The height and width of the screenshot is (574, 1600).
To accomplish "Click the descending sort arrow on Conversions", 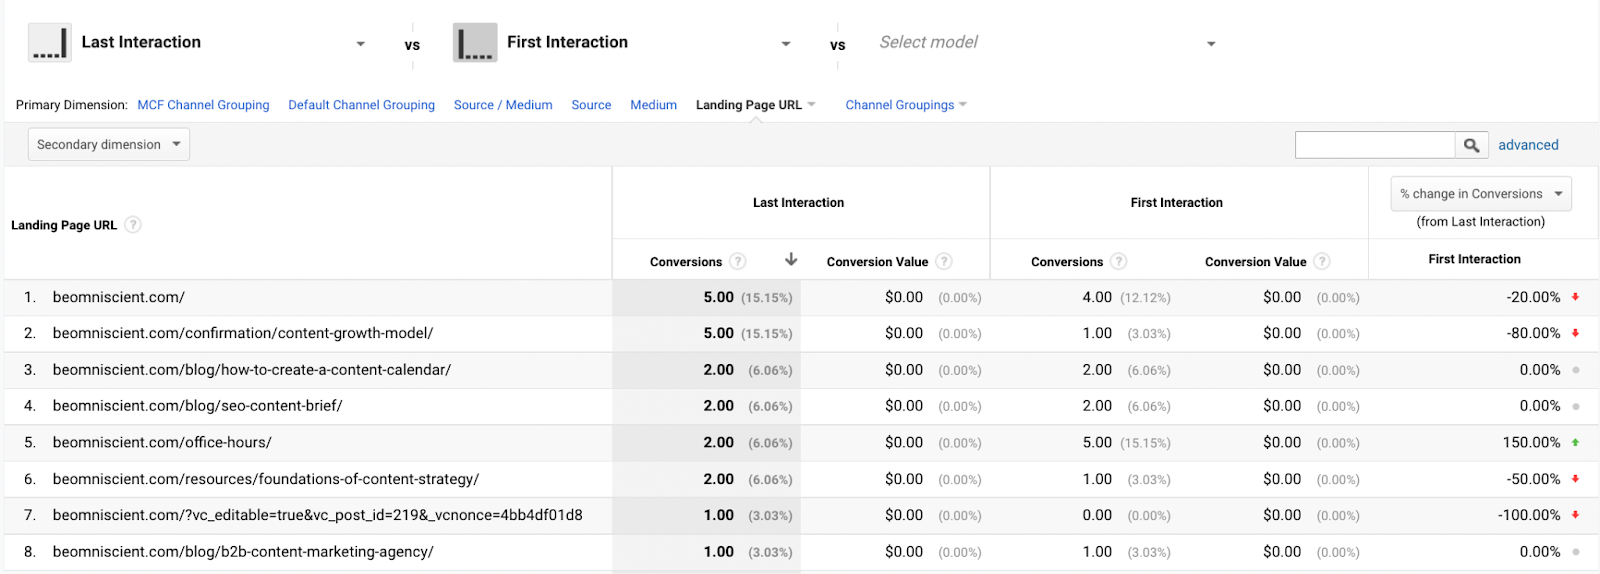I will tap(791, 260).
